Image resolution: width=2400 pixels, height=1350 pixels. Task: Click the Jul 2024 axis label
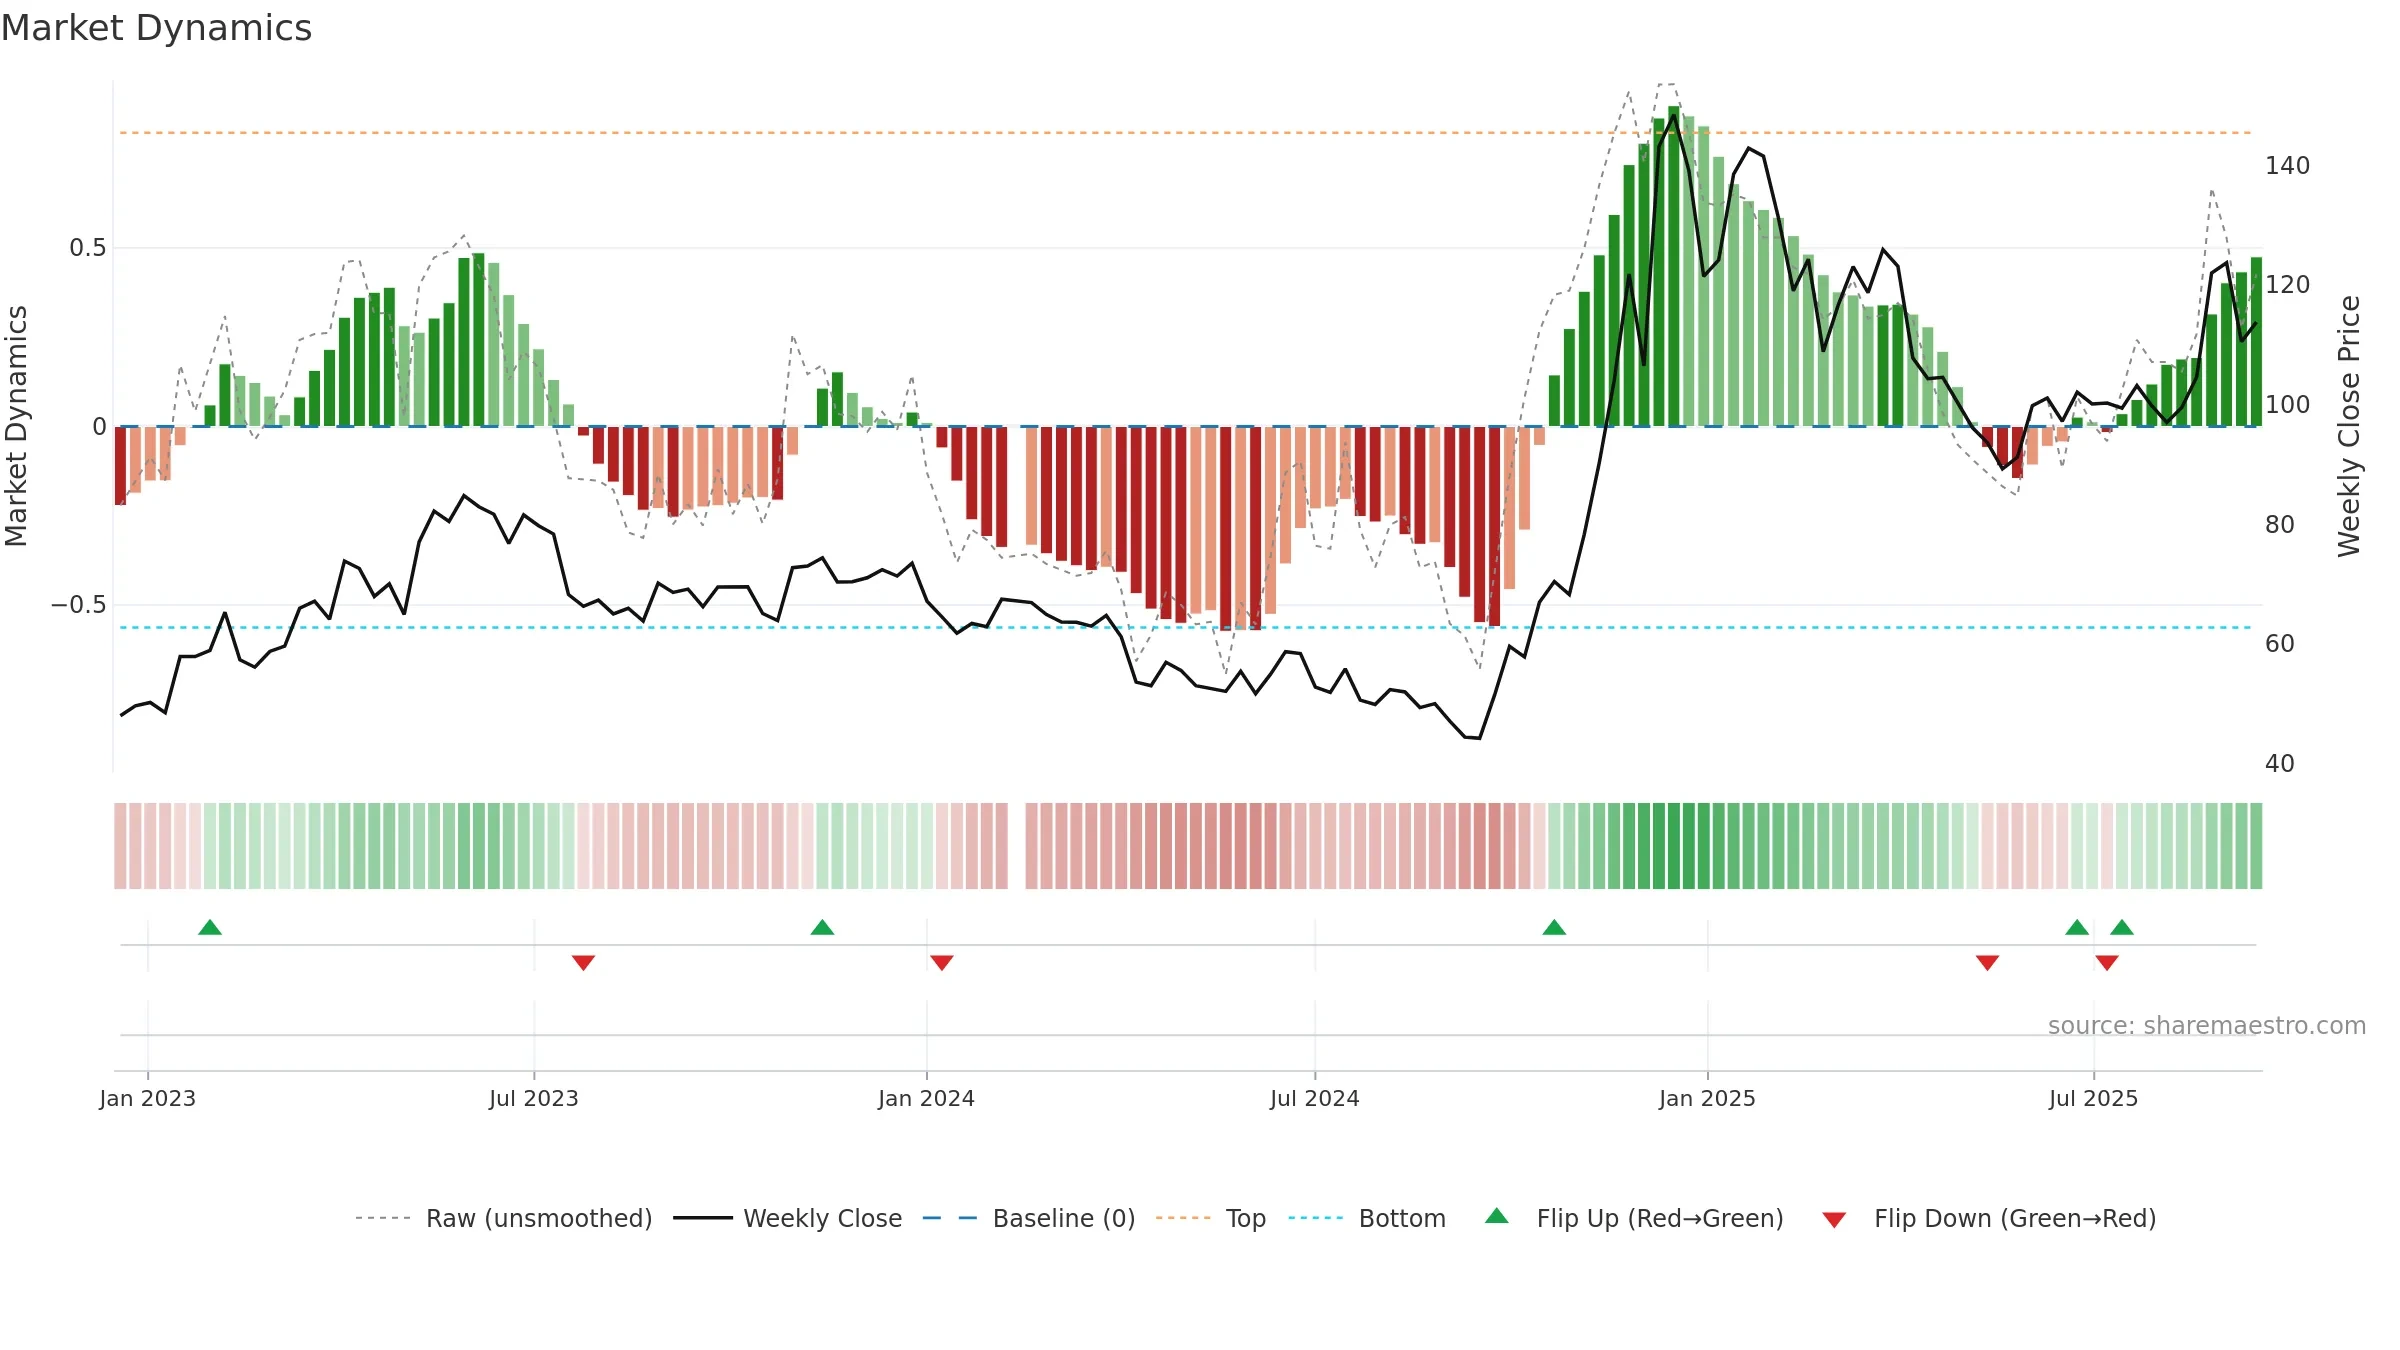pyautogui.click(x=1315, y=1098)
